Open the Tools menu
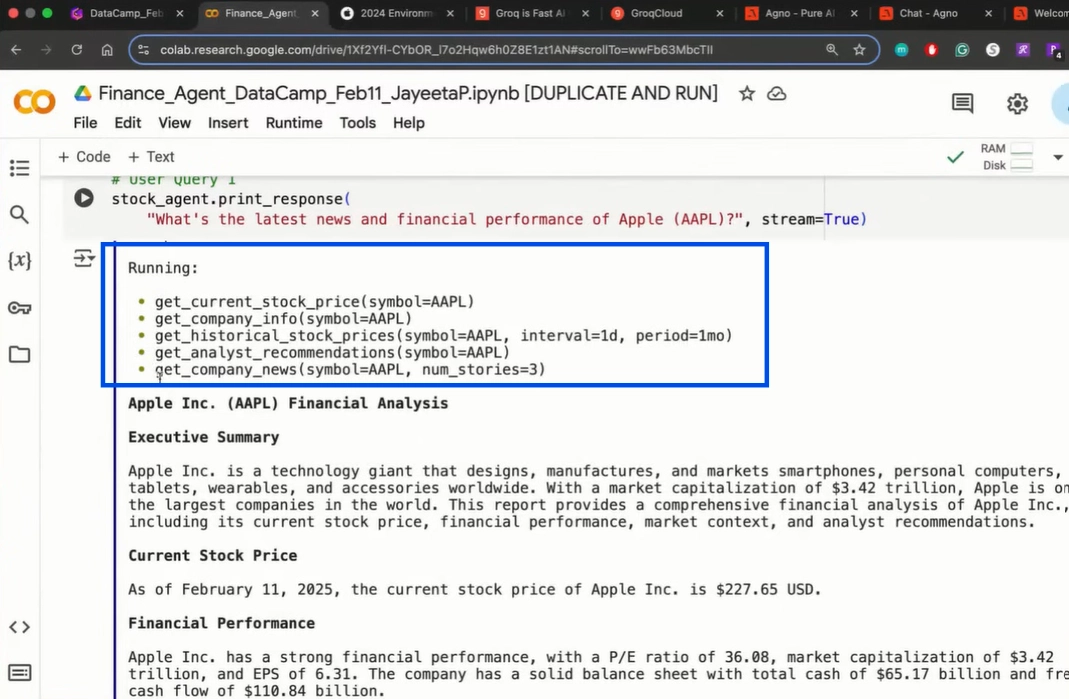The height and width of the screenshot is (699, 1069). [358, 123]
